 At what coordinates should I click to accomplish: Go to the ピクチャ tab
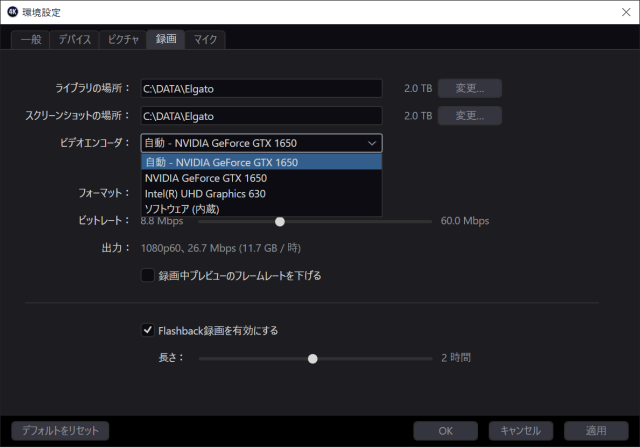tap(123, 40)
